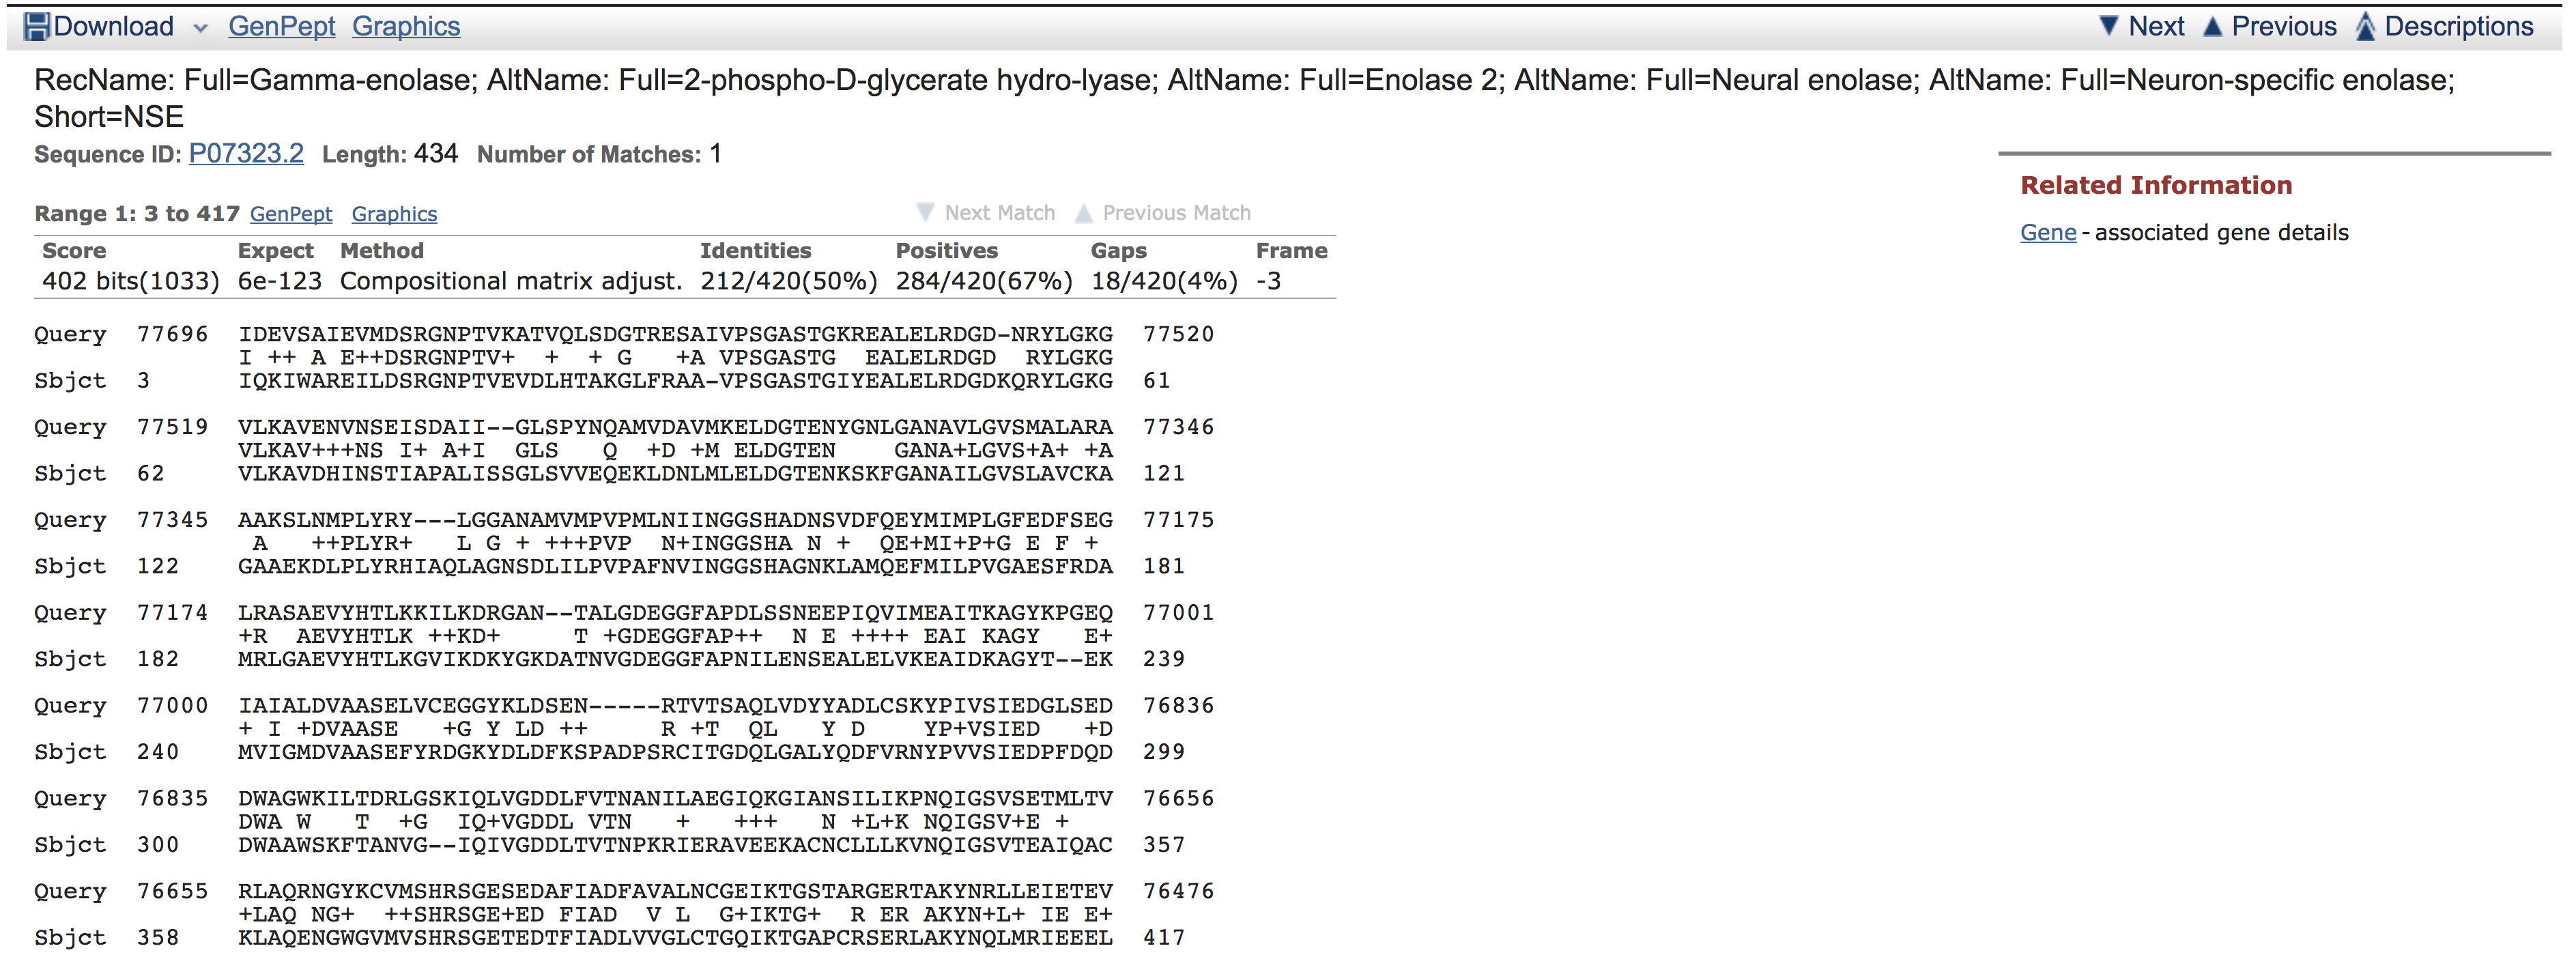2576x972 pixels.
Task: Click the Next Match arrow icon
Action: tap(925, 213)
